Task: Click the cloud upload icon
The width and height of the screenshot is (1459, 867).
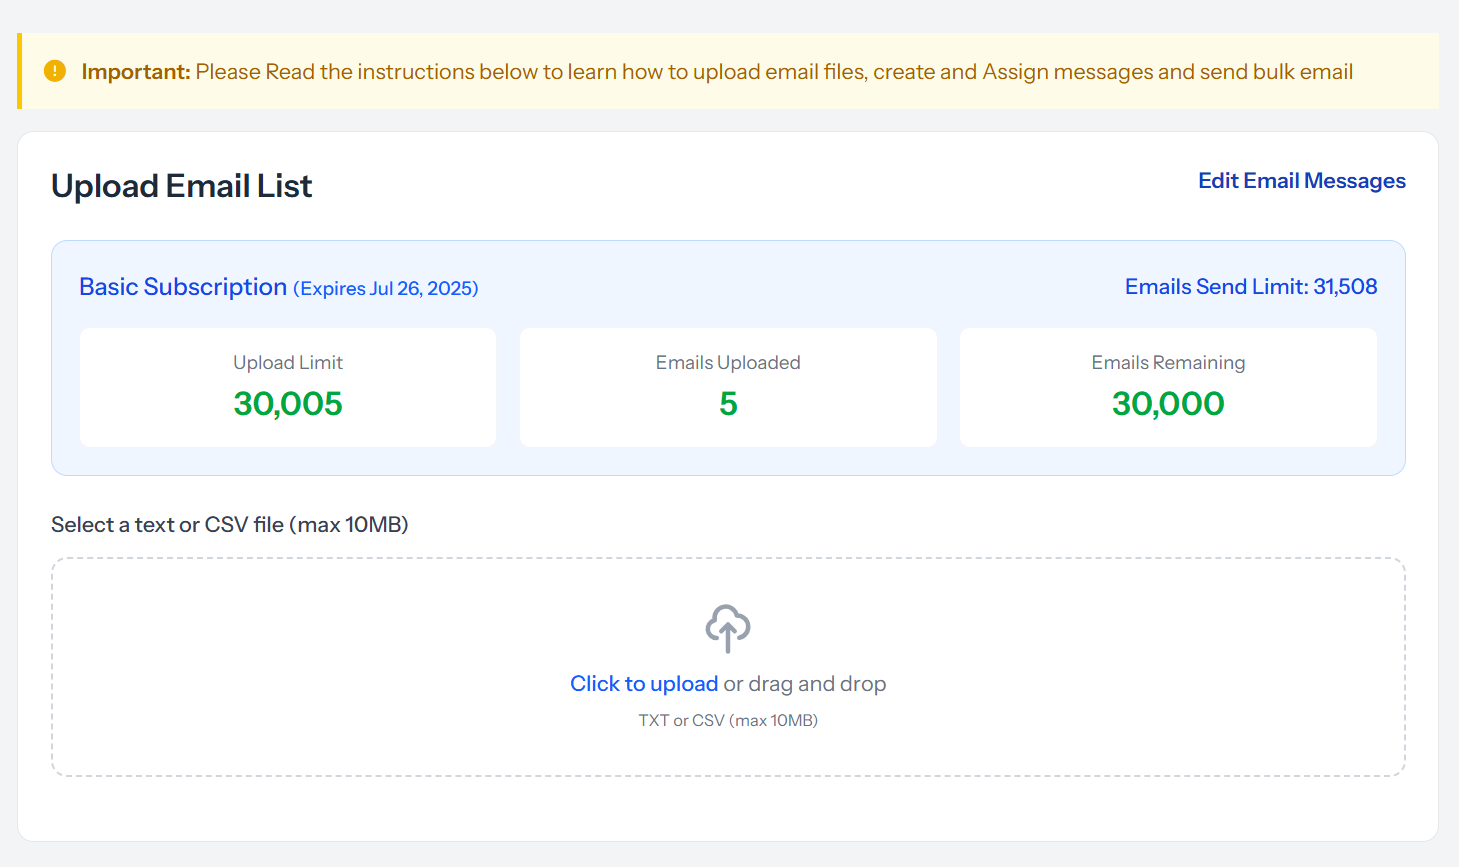Action: click(x=728, y=629)
